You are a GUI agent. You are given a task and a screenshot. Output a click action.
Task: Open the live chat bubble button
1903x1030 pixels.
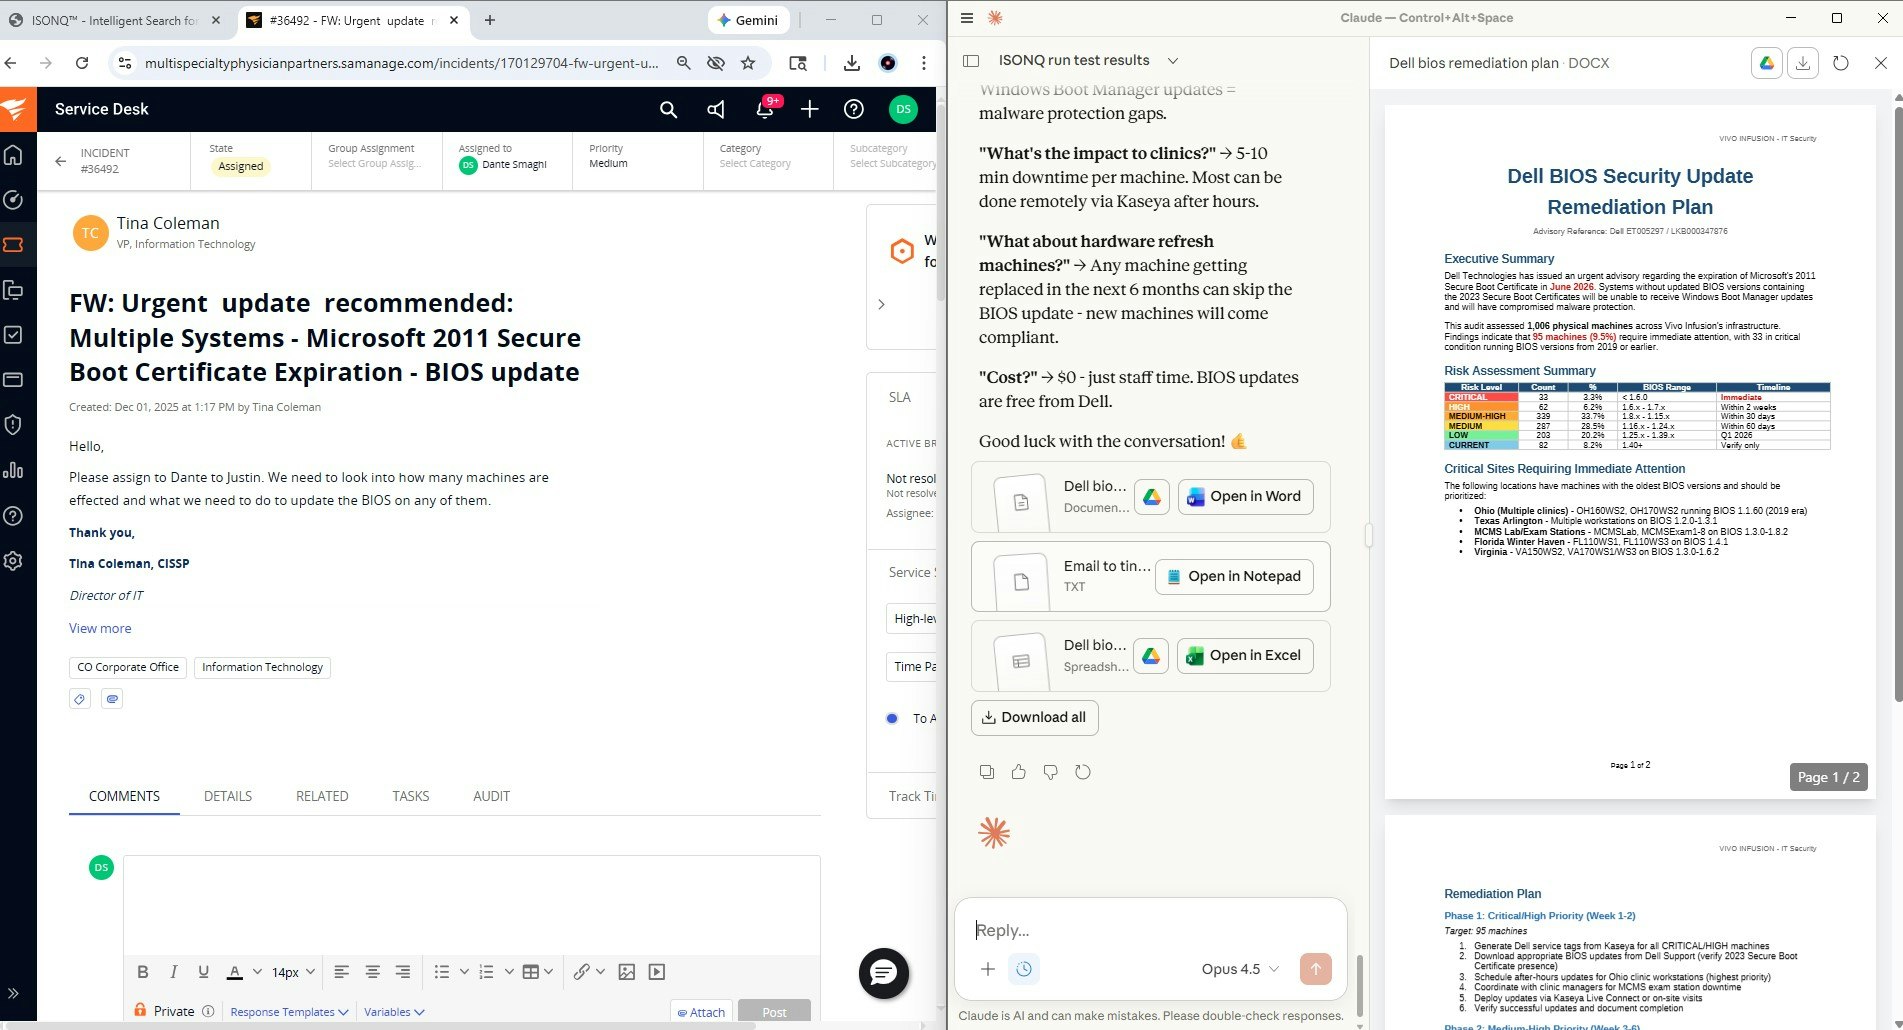[x=884, y=973]
